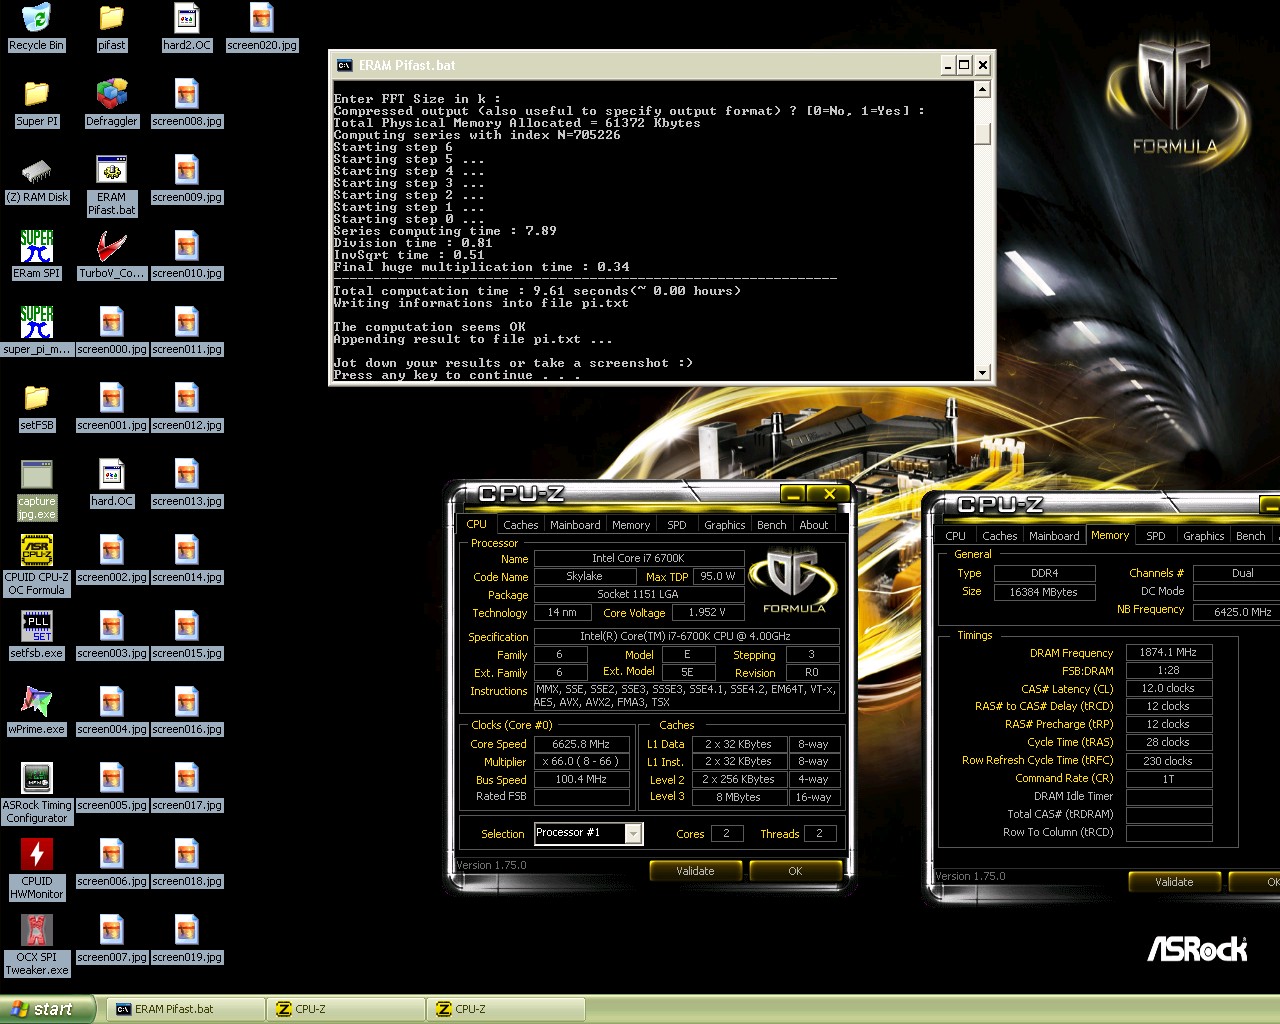Open the Processor #1 selection dropdown
Viewport: 1280px width, 1024px height.
tap(633, 833)
